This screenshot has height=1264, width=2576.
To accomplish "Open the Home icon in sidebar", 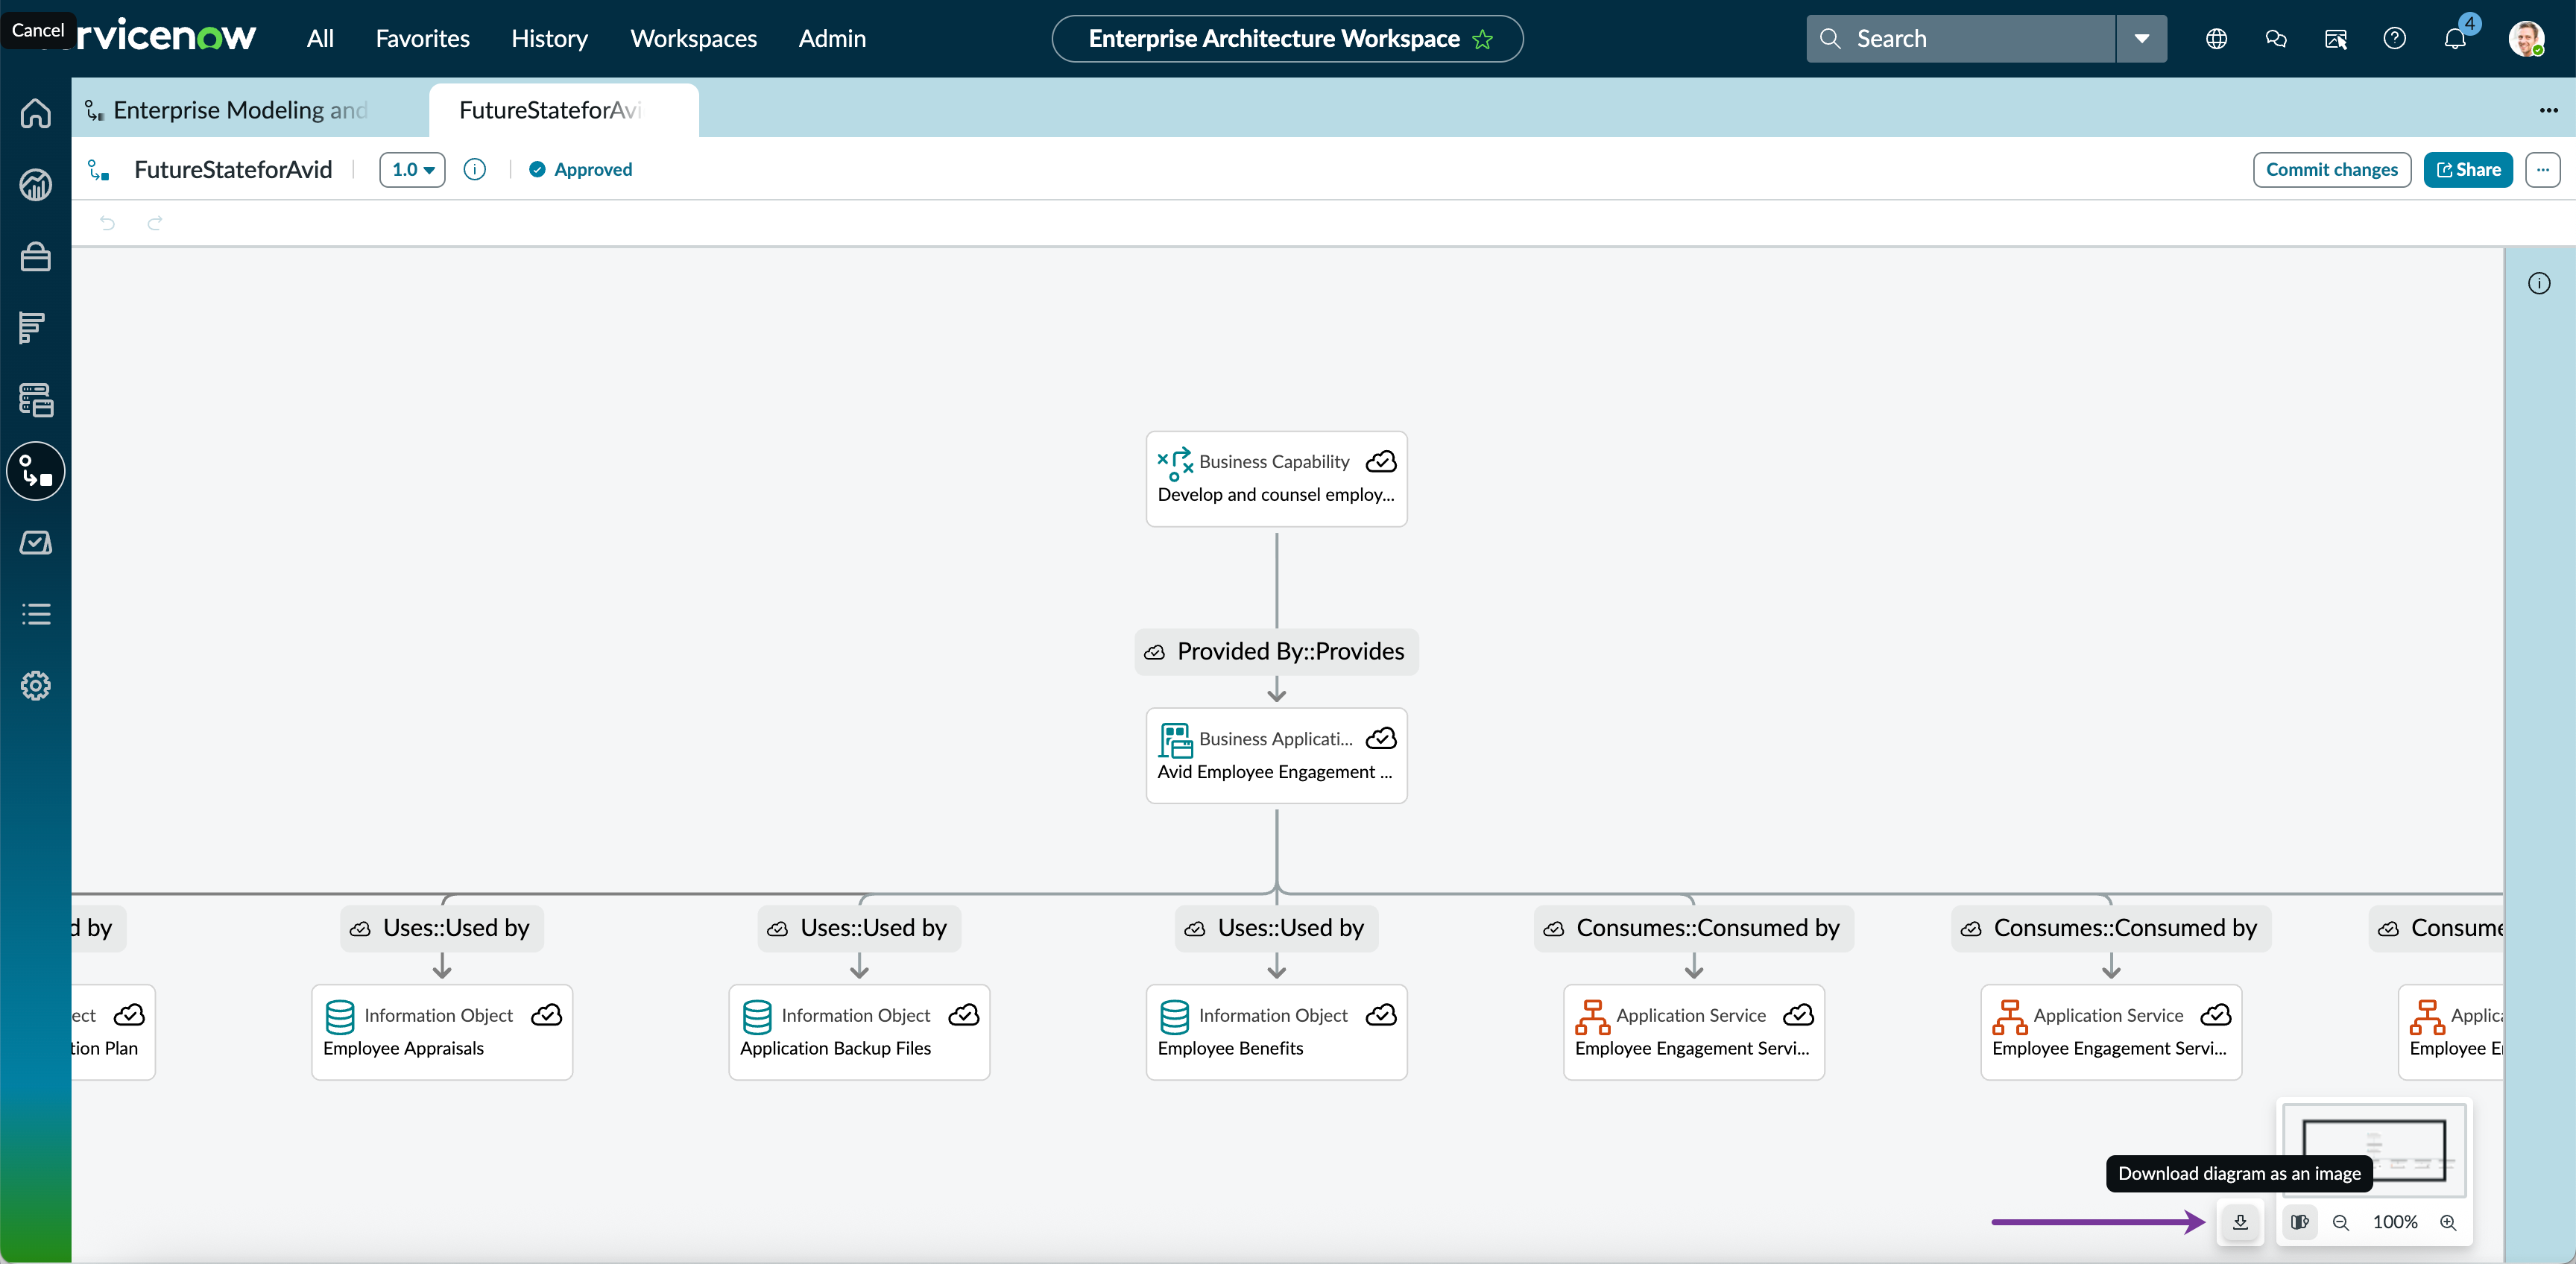I will coord(36,113).
